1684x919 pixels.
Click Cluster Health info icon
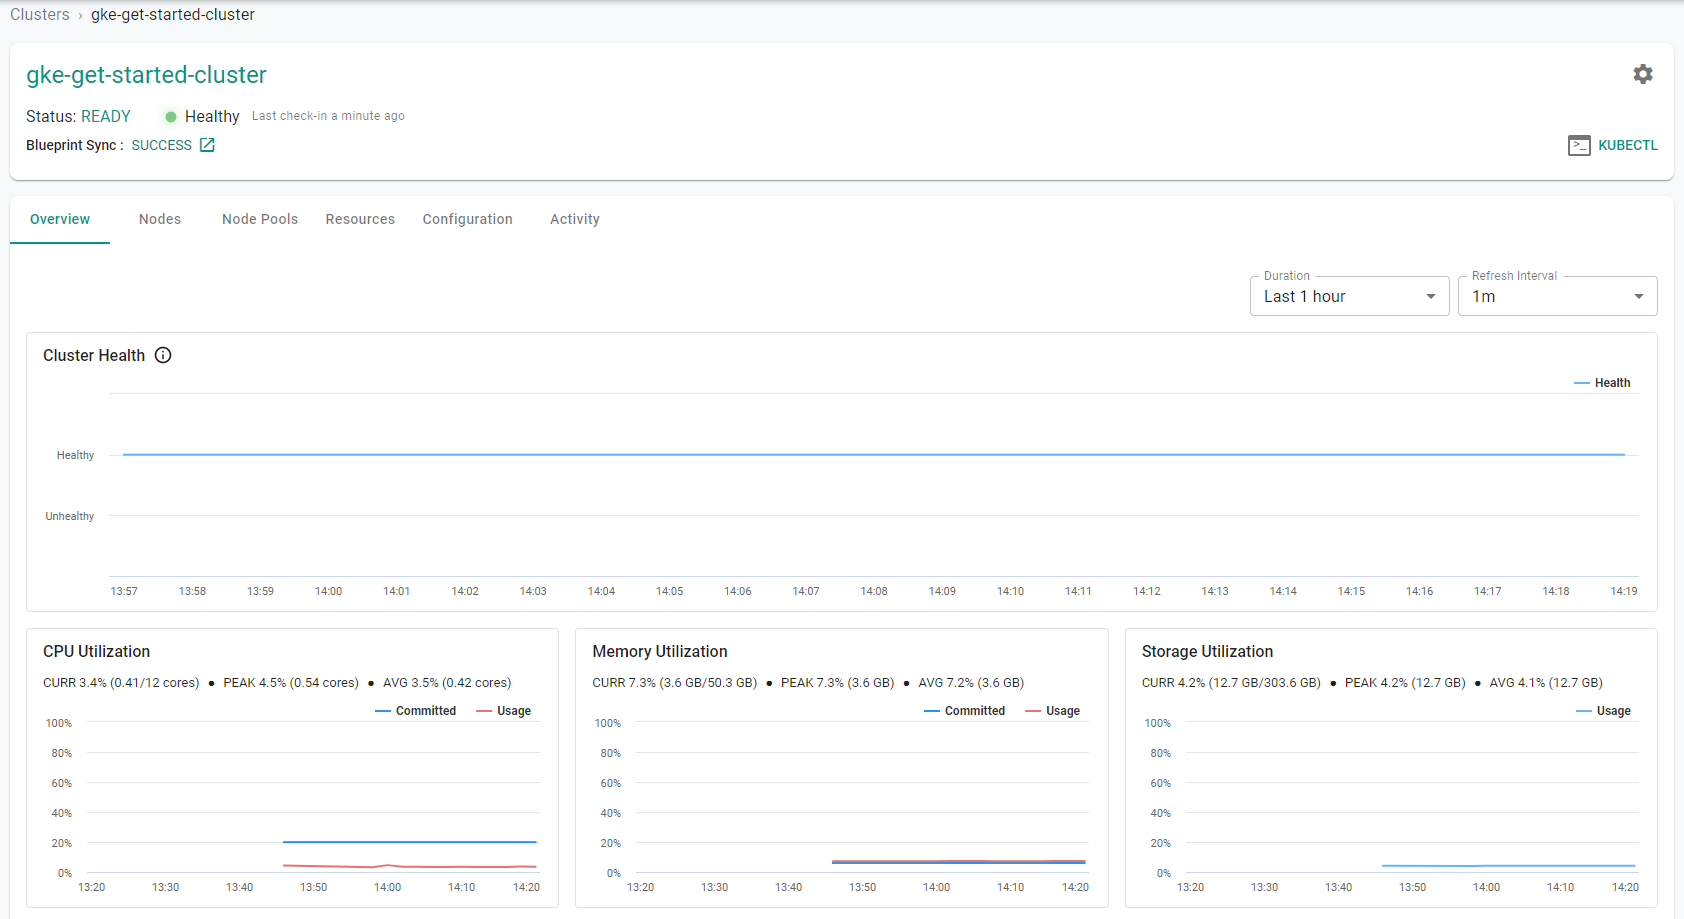(163, 355)
